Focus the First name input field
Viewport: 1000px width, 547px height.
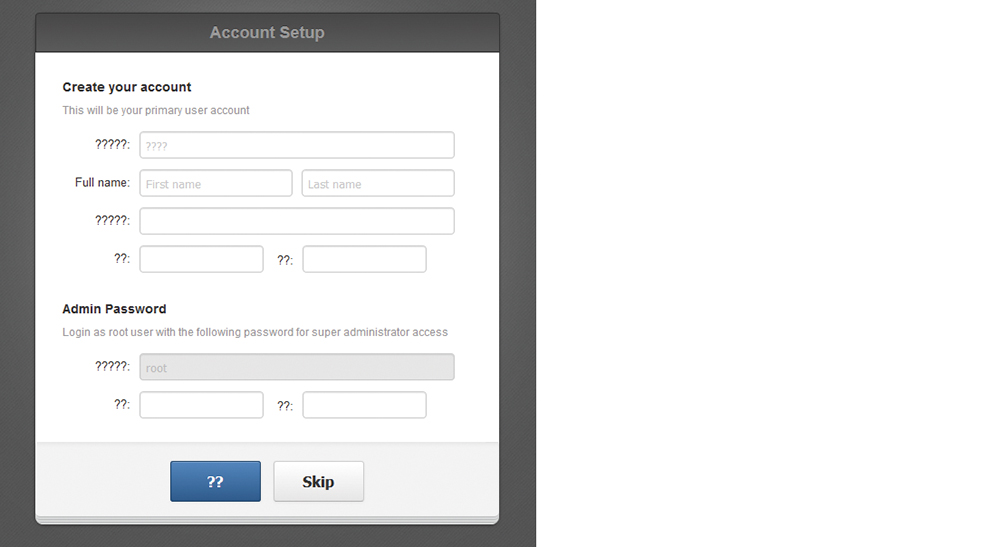coord(216,183)
